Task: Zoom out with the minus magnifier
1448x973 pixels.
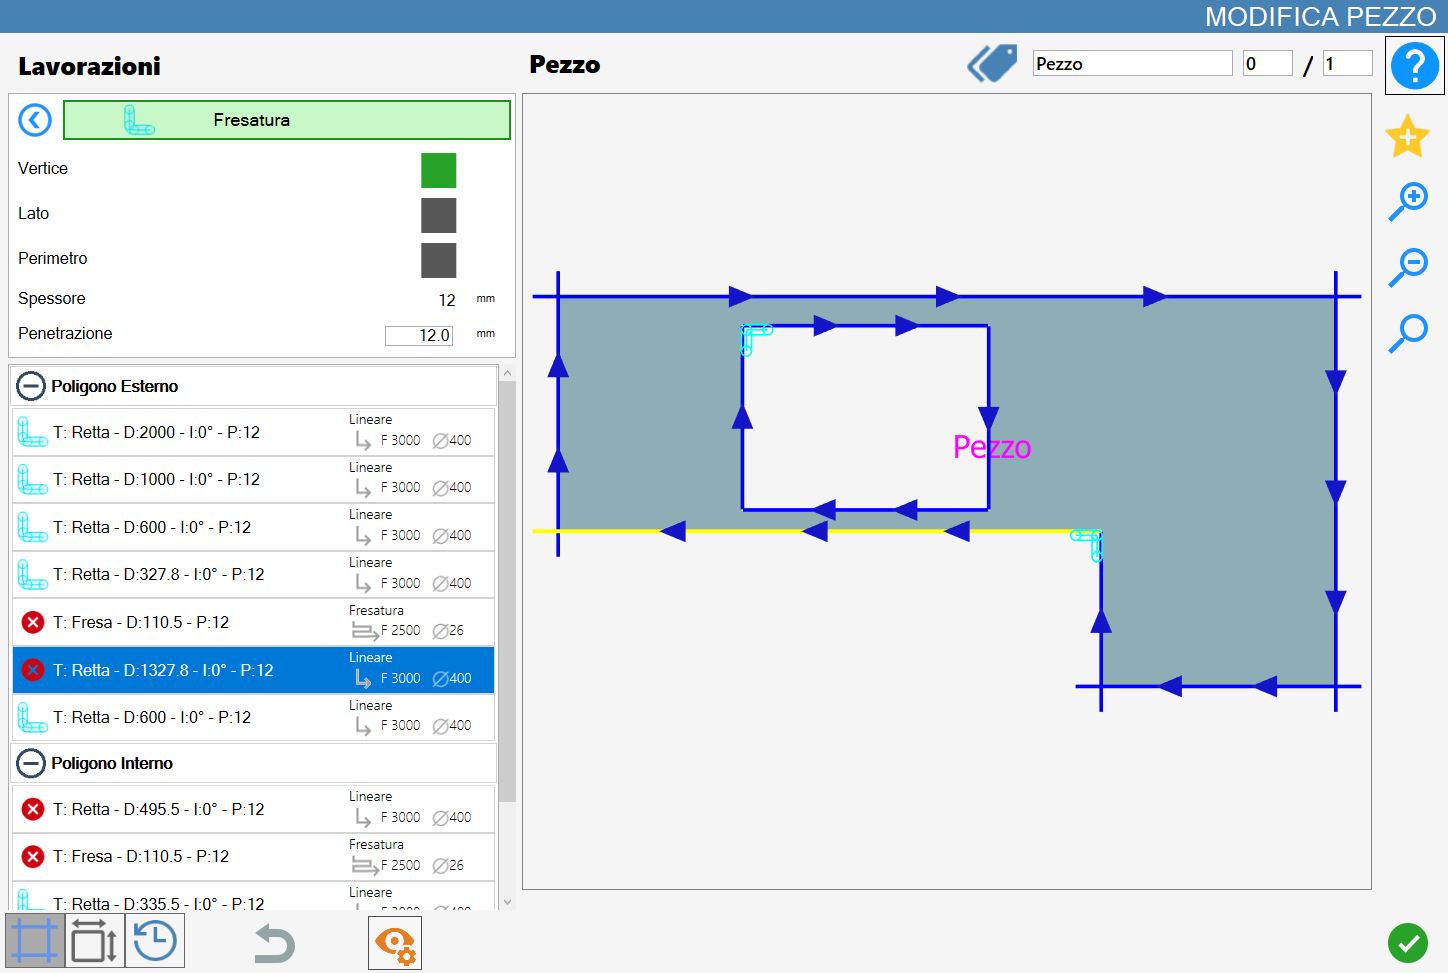Action: click(x=1408, y=267)
